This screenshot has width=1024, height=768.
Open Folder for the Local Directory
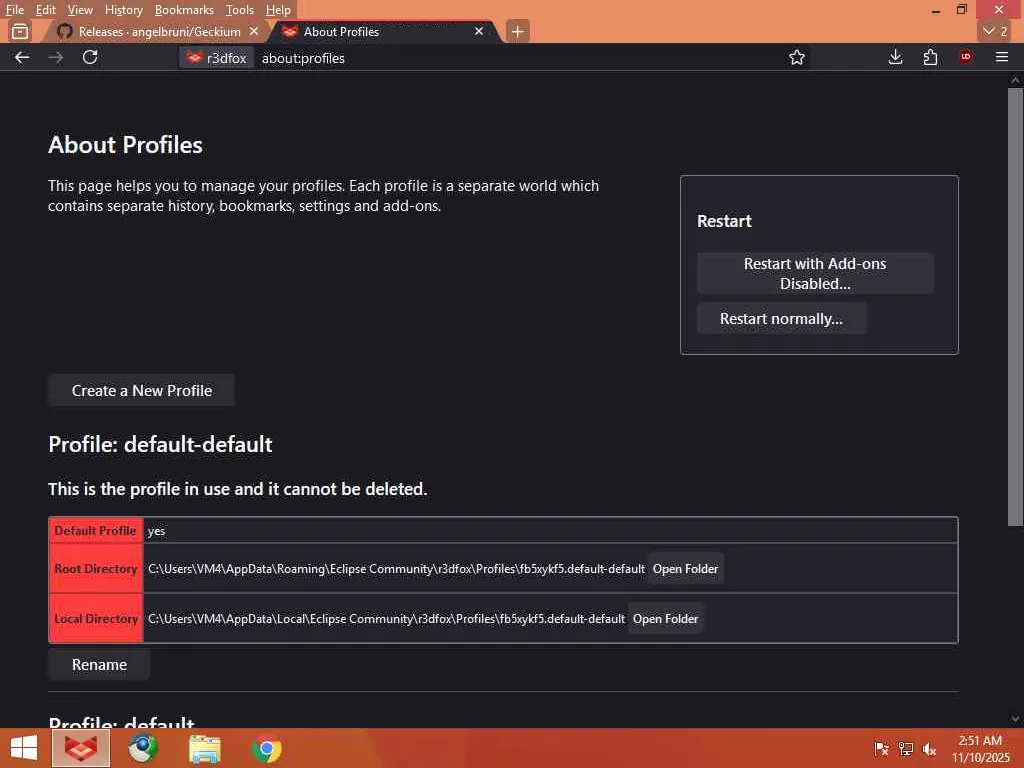665,618
